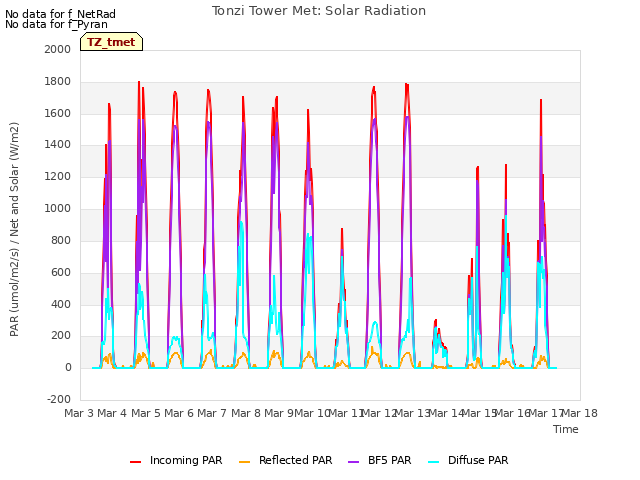The width and height of the screenshot is (640, 480).
Task: Select the BF5 PAR legend label
Action: pos(389,460)
